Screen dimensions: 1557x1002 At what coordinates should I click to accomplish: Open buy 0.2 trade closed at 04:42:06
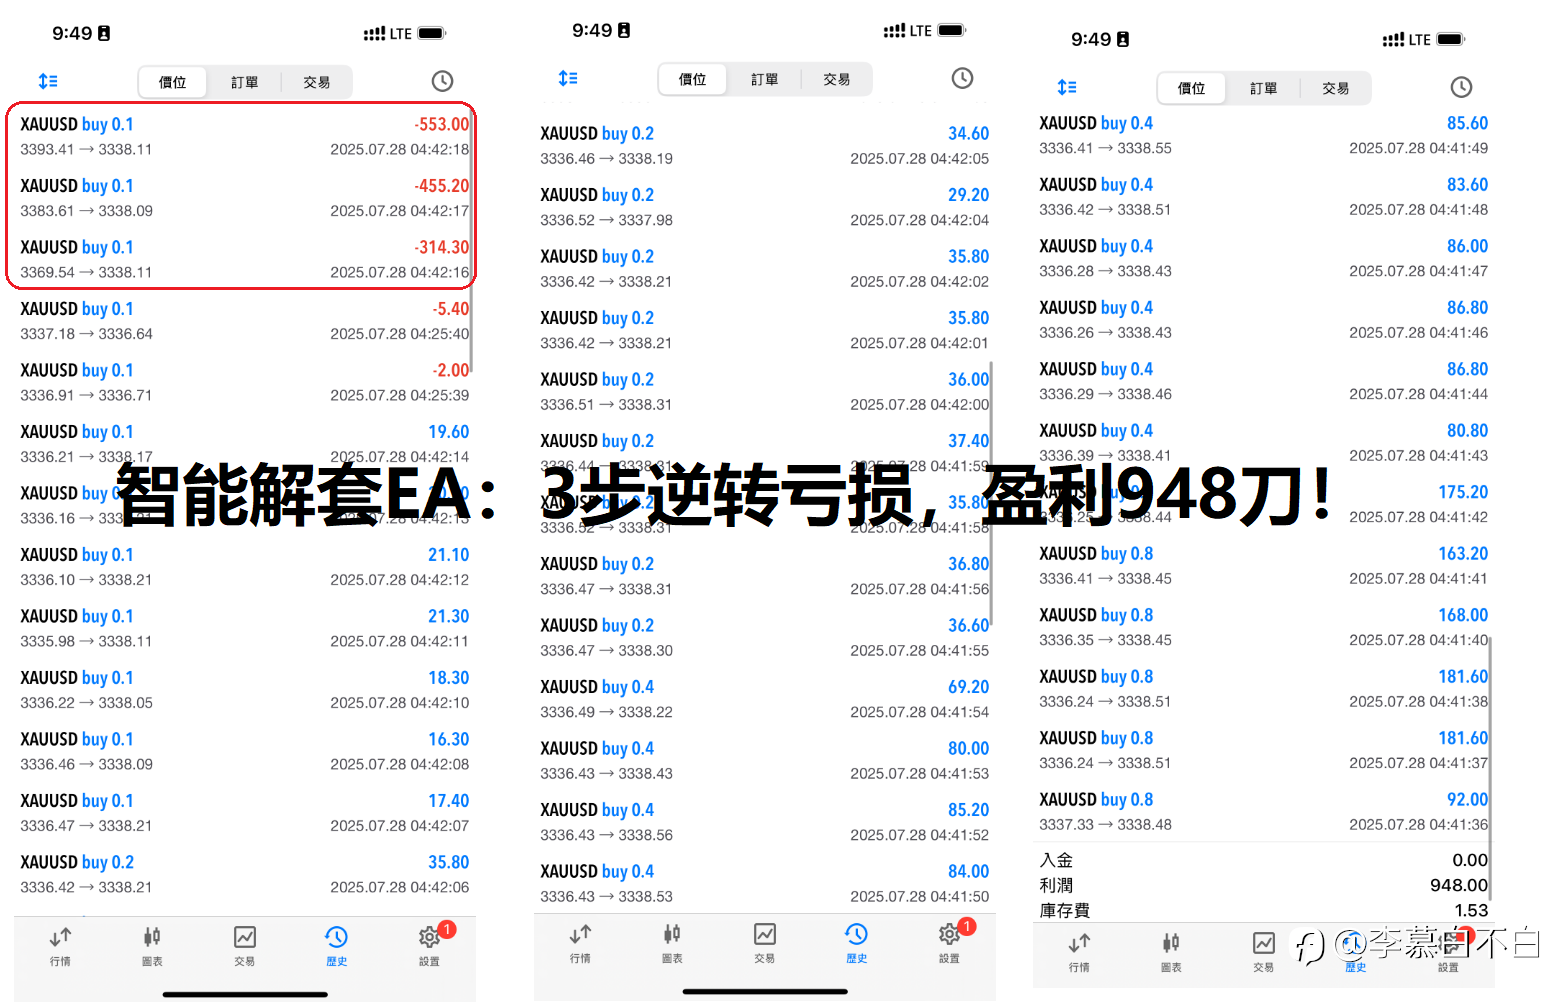(244, 874)
